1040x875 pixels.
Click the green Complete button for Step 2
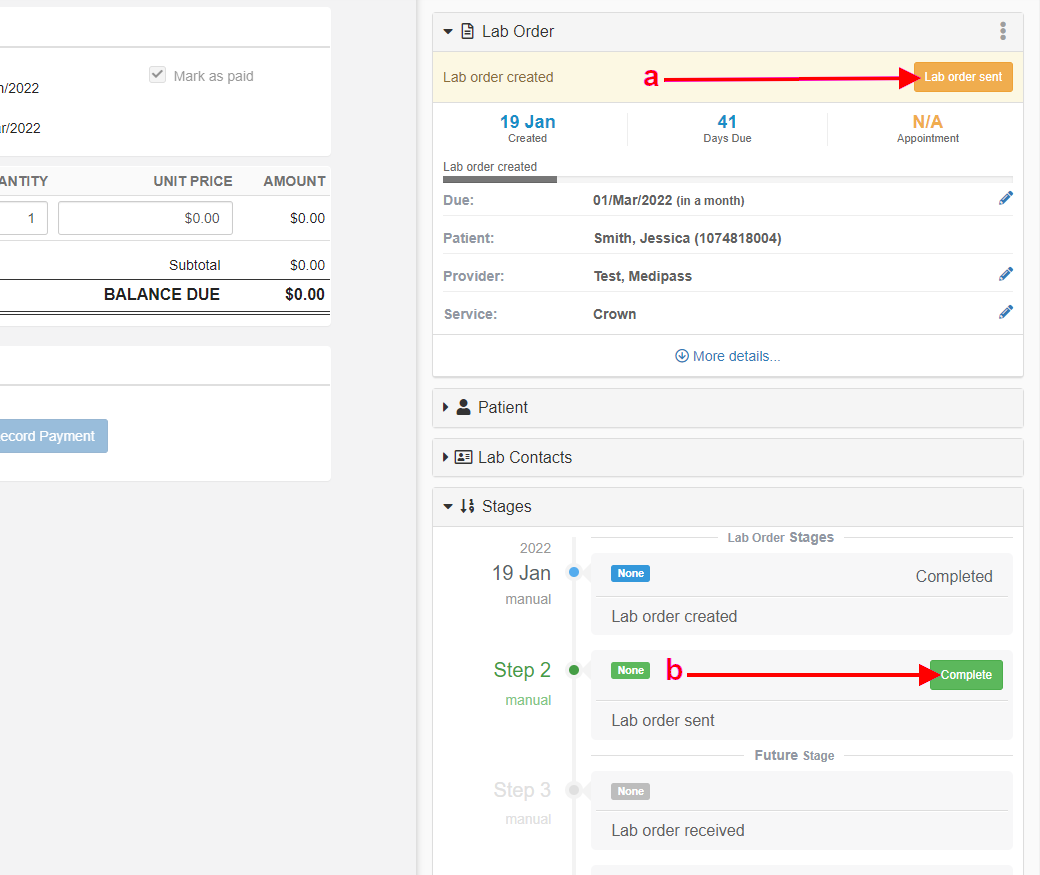tap(965, 675)
